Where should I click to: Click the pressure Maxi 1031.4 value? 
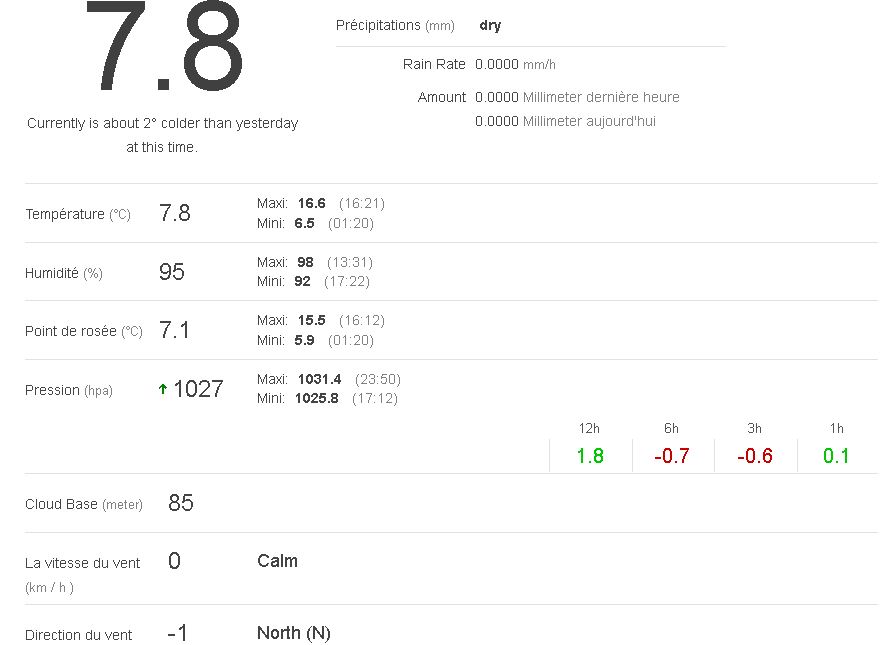[x=319, y=379]
